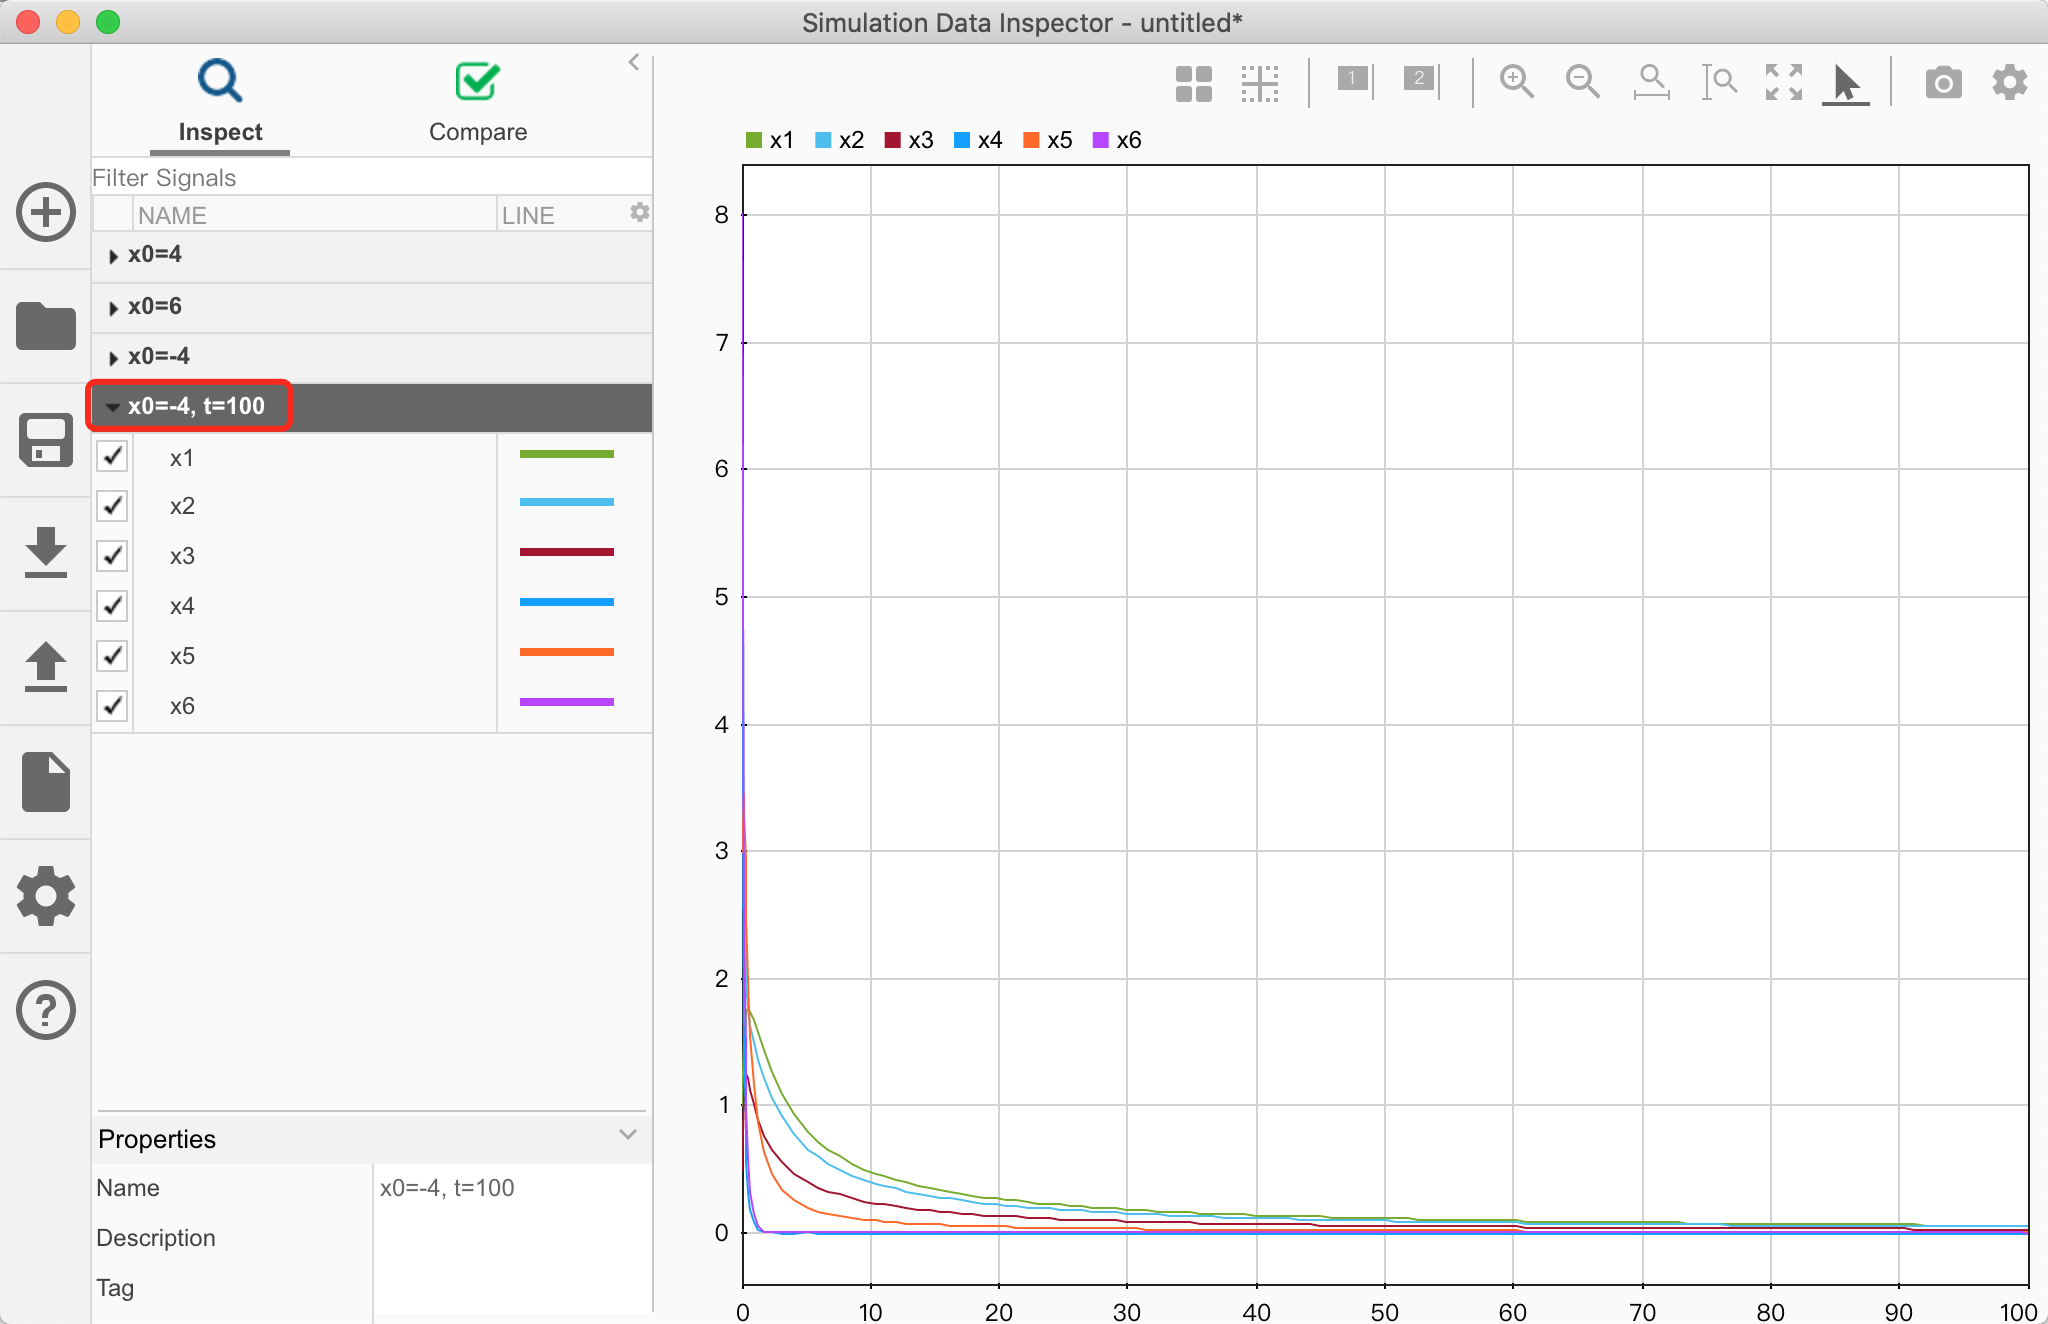Click the x5 orange line color swatch
Screen dimensions: 2048x1324
pyautogui.click(x=566, y=652)
